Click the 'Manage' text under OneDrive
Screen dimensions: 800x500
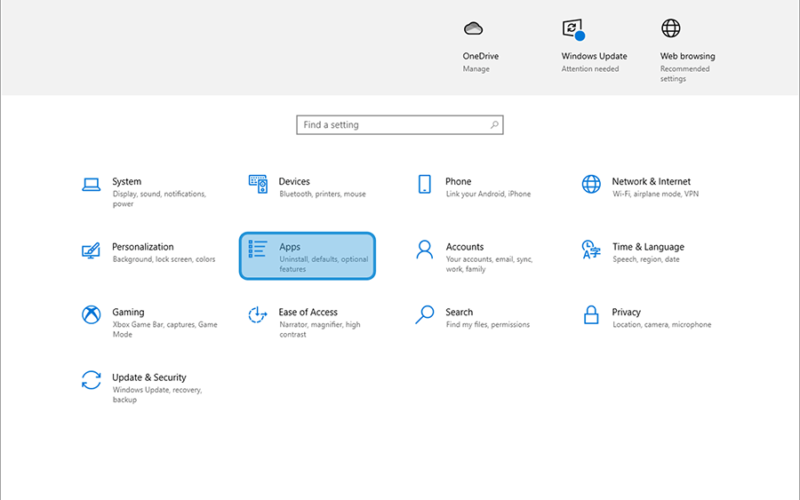(476, 69)
